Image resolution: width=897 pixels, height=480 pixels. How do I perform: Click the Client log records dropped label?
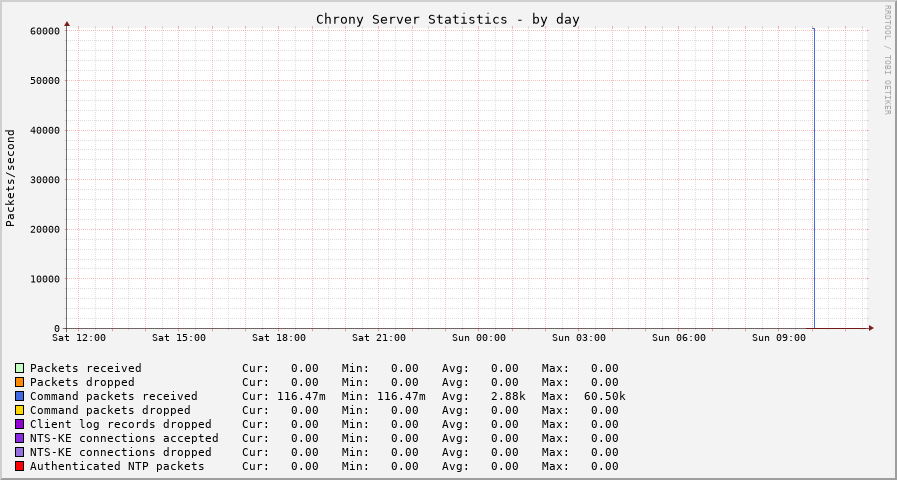[x=121, y=424]
